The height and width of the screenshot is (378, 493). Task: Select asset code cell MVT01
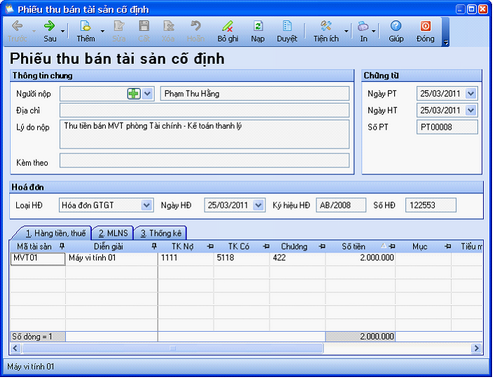click(x=38, y=259)
